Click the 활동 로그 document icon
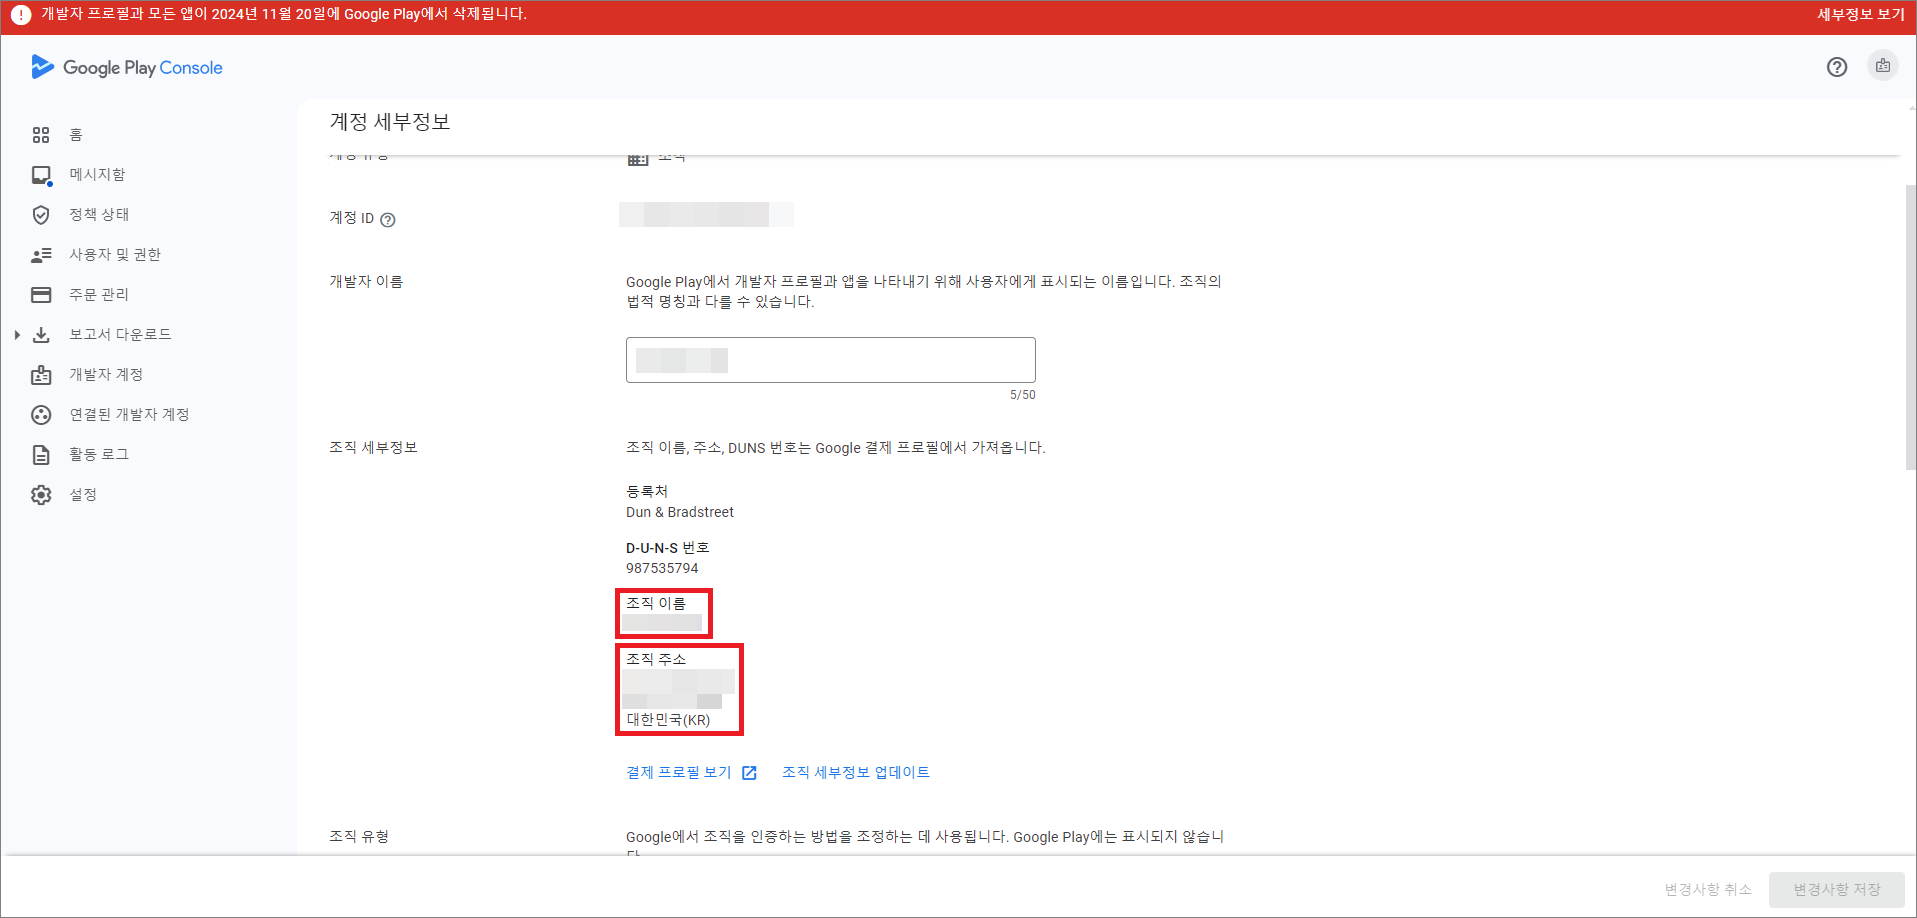The height and width of the screenshot is (918, 1917). (x=41, y=455)
